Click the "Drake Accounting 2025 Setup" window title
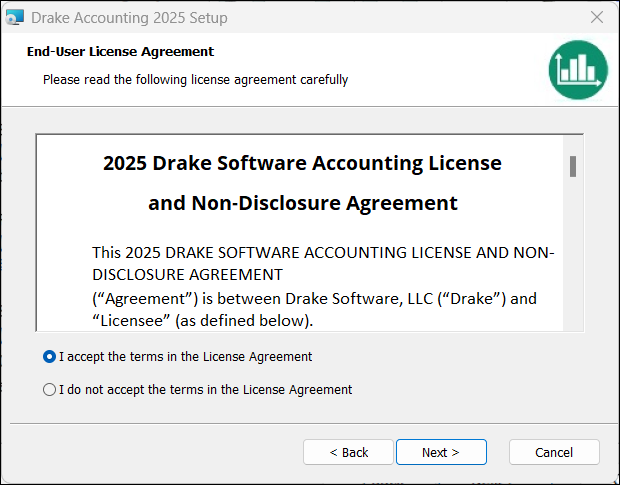 pos(129,18)
